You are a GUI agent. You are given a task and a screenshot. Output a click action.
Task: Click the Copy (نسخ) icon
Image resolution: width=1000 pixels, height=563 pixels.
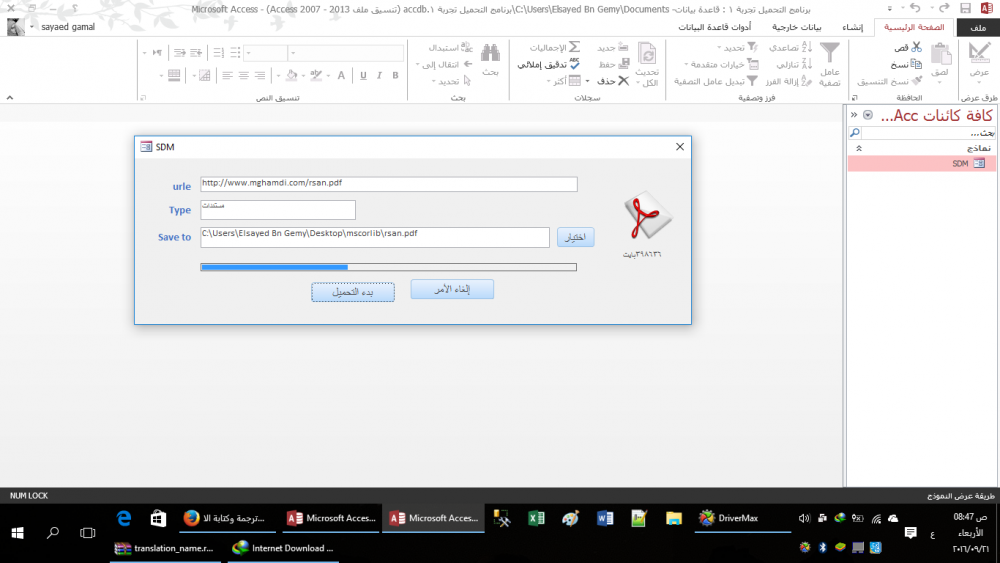916,64
